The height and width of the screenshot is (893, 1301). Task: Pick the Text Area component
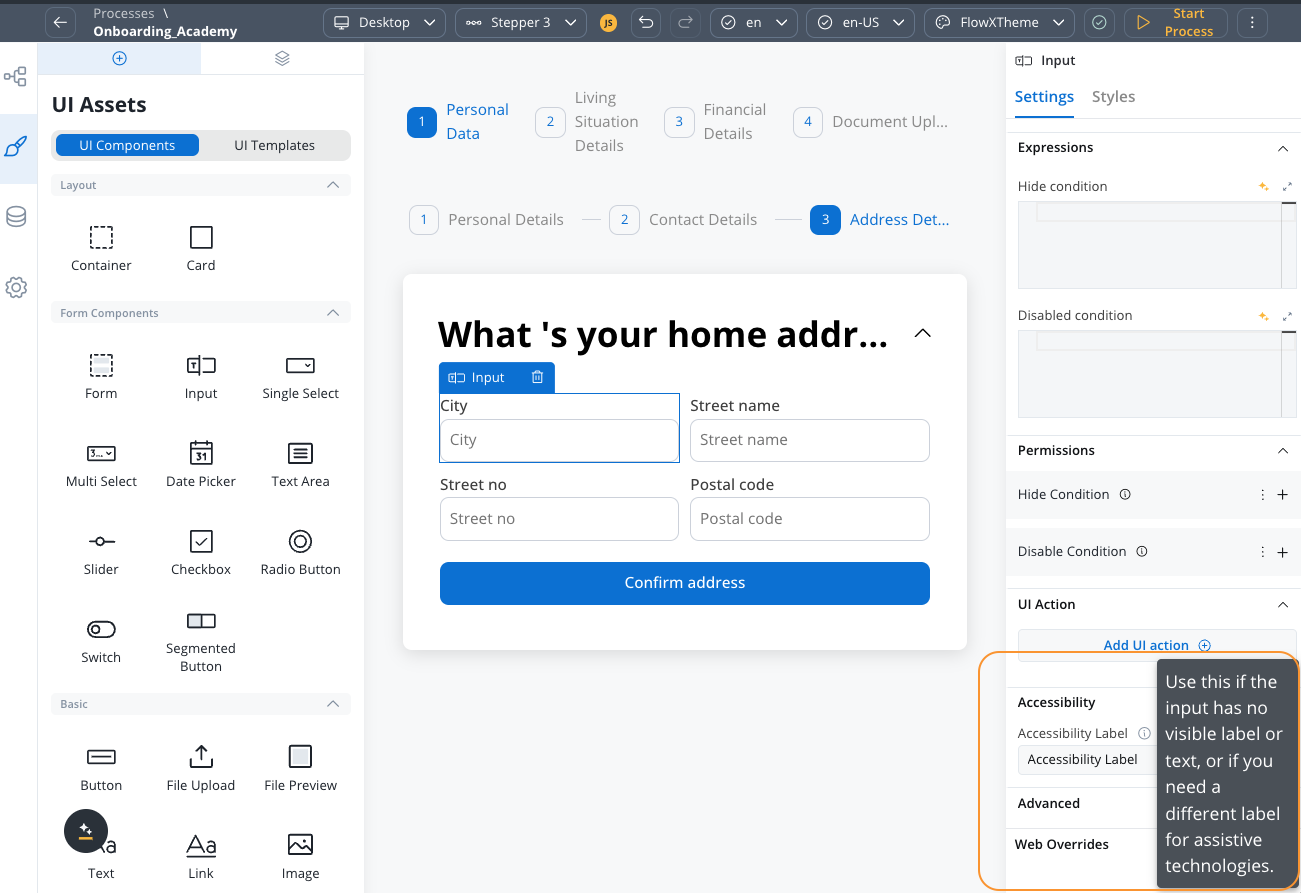click(x=300, y=464)
